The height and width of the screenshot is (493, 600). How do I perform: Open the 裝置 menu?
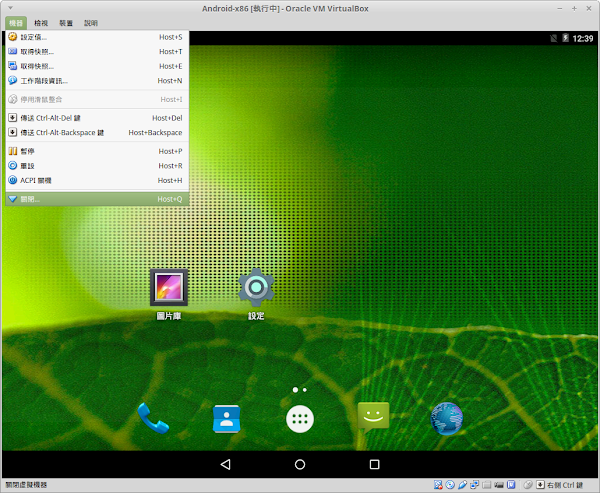(x=66, y=23)
